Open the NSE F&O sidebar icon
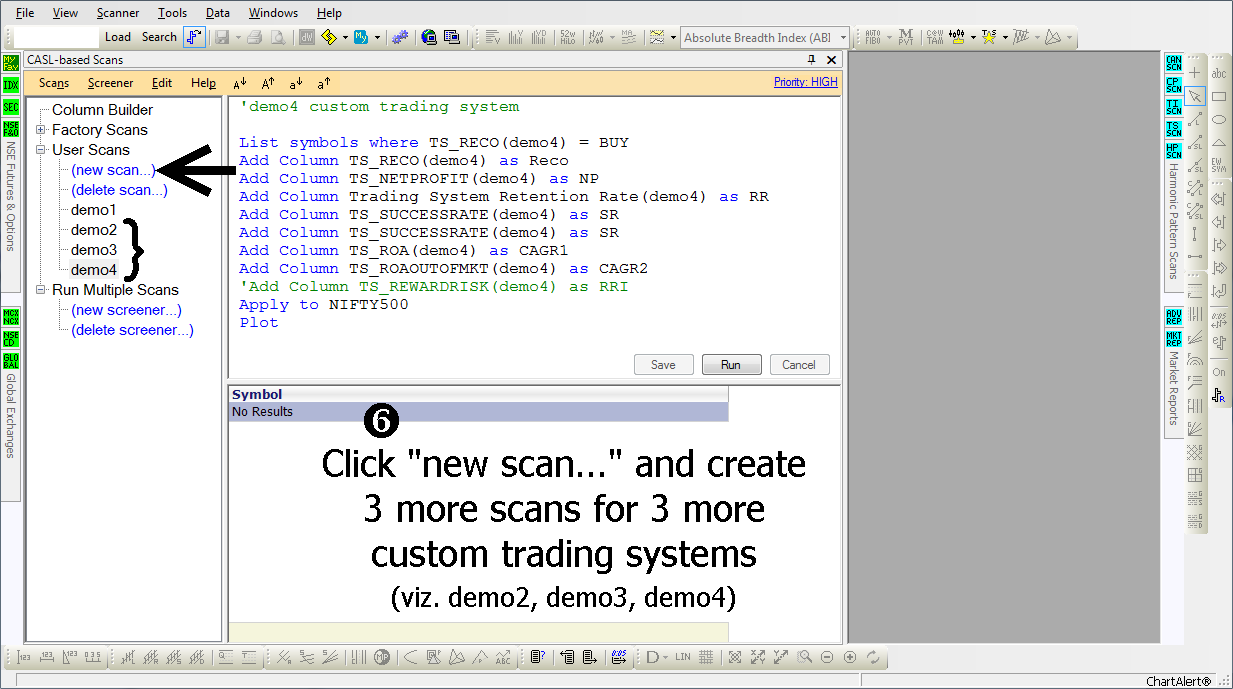Viewport: 1233px width, 689px height. tap(11, 129)
